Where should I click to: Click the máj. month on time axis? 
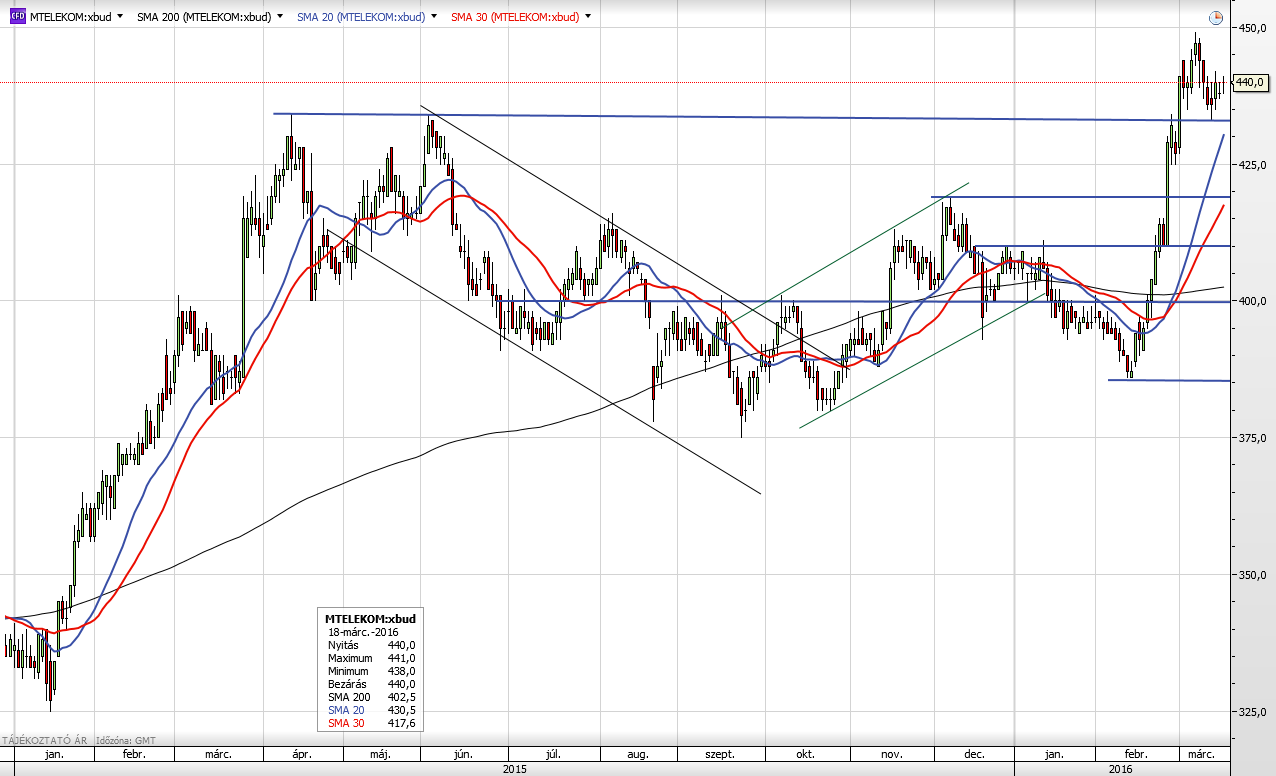379,754
